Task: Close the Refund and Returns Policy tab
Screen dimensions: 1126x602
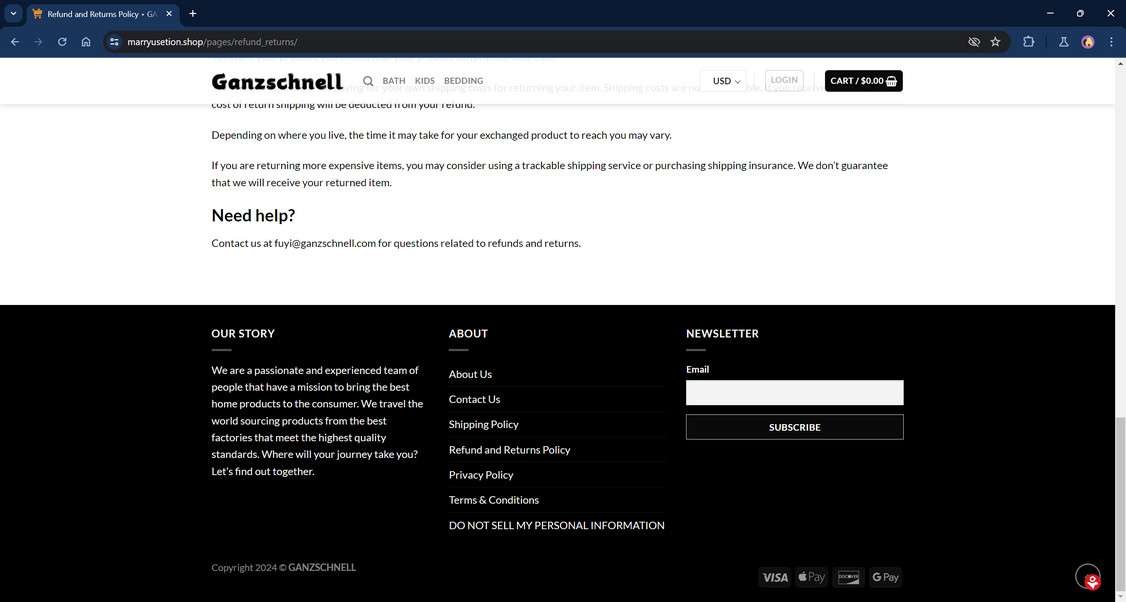Action: click(169, 14)
